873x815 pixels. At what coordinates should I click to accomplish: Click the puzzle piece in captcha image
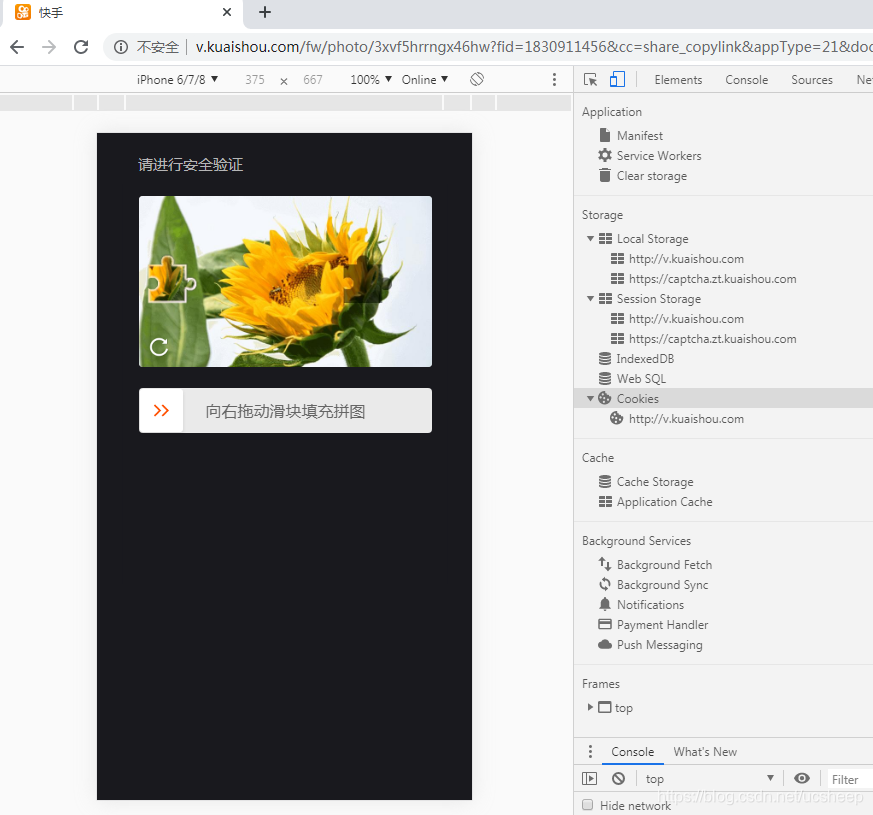(171, 279)
